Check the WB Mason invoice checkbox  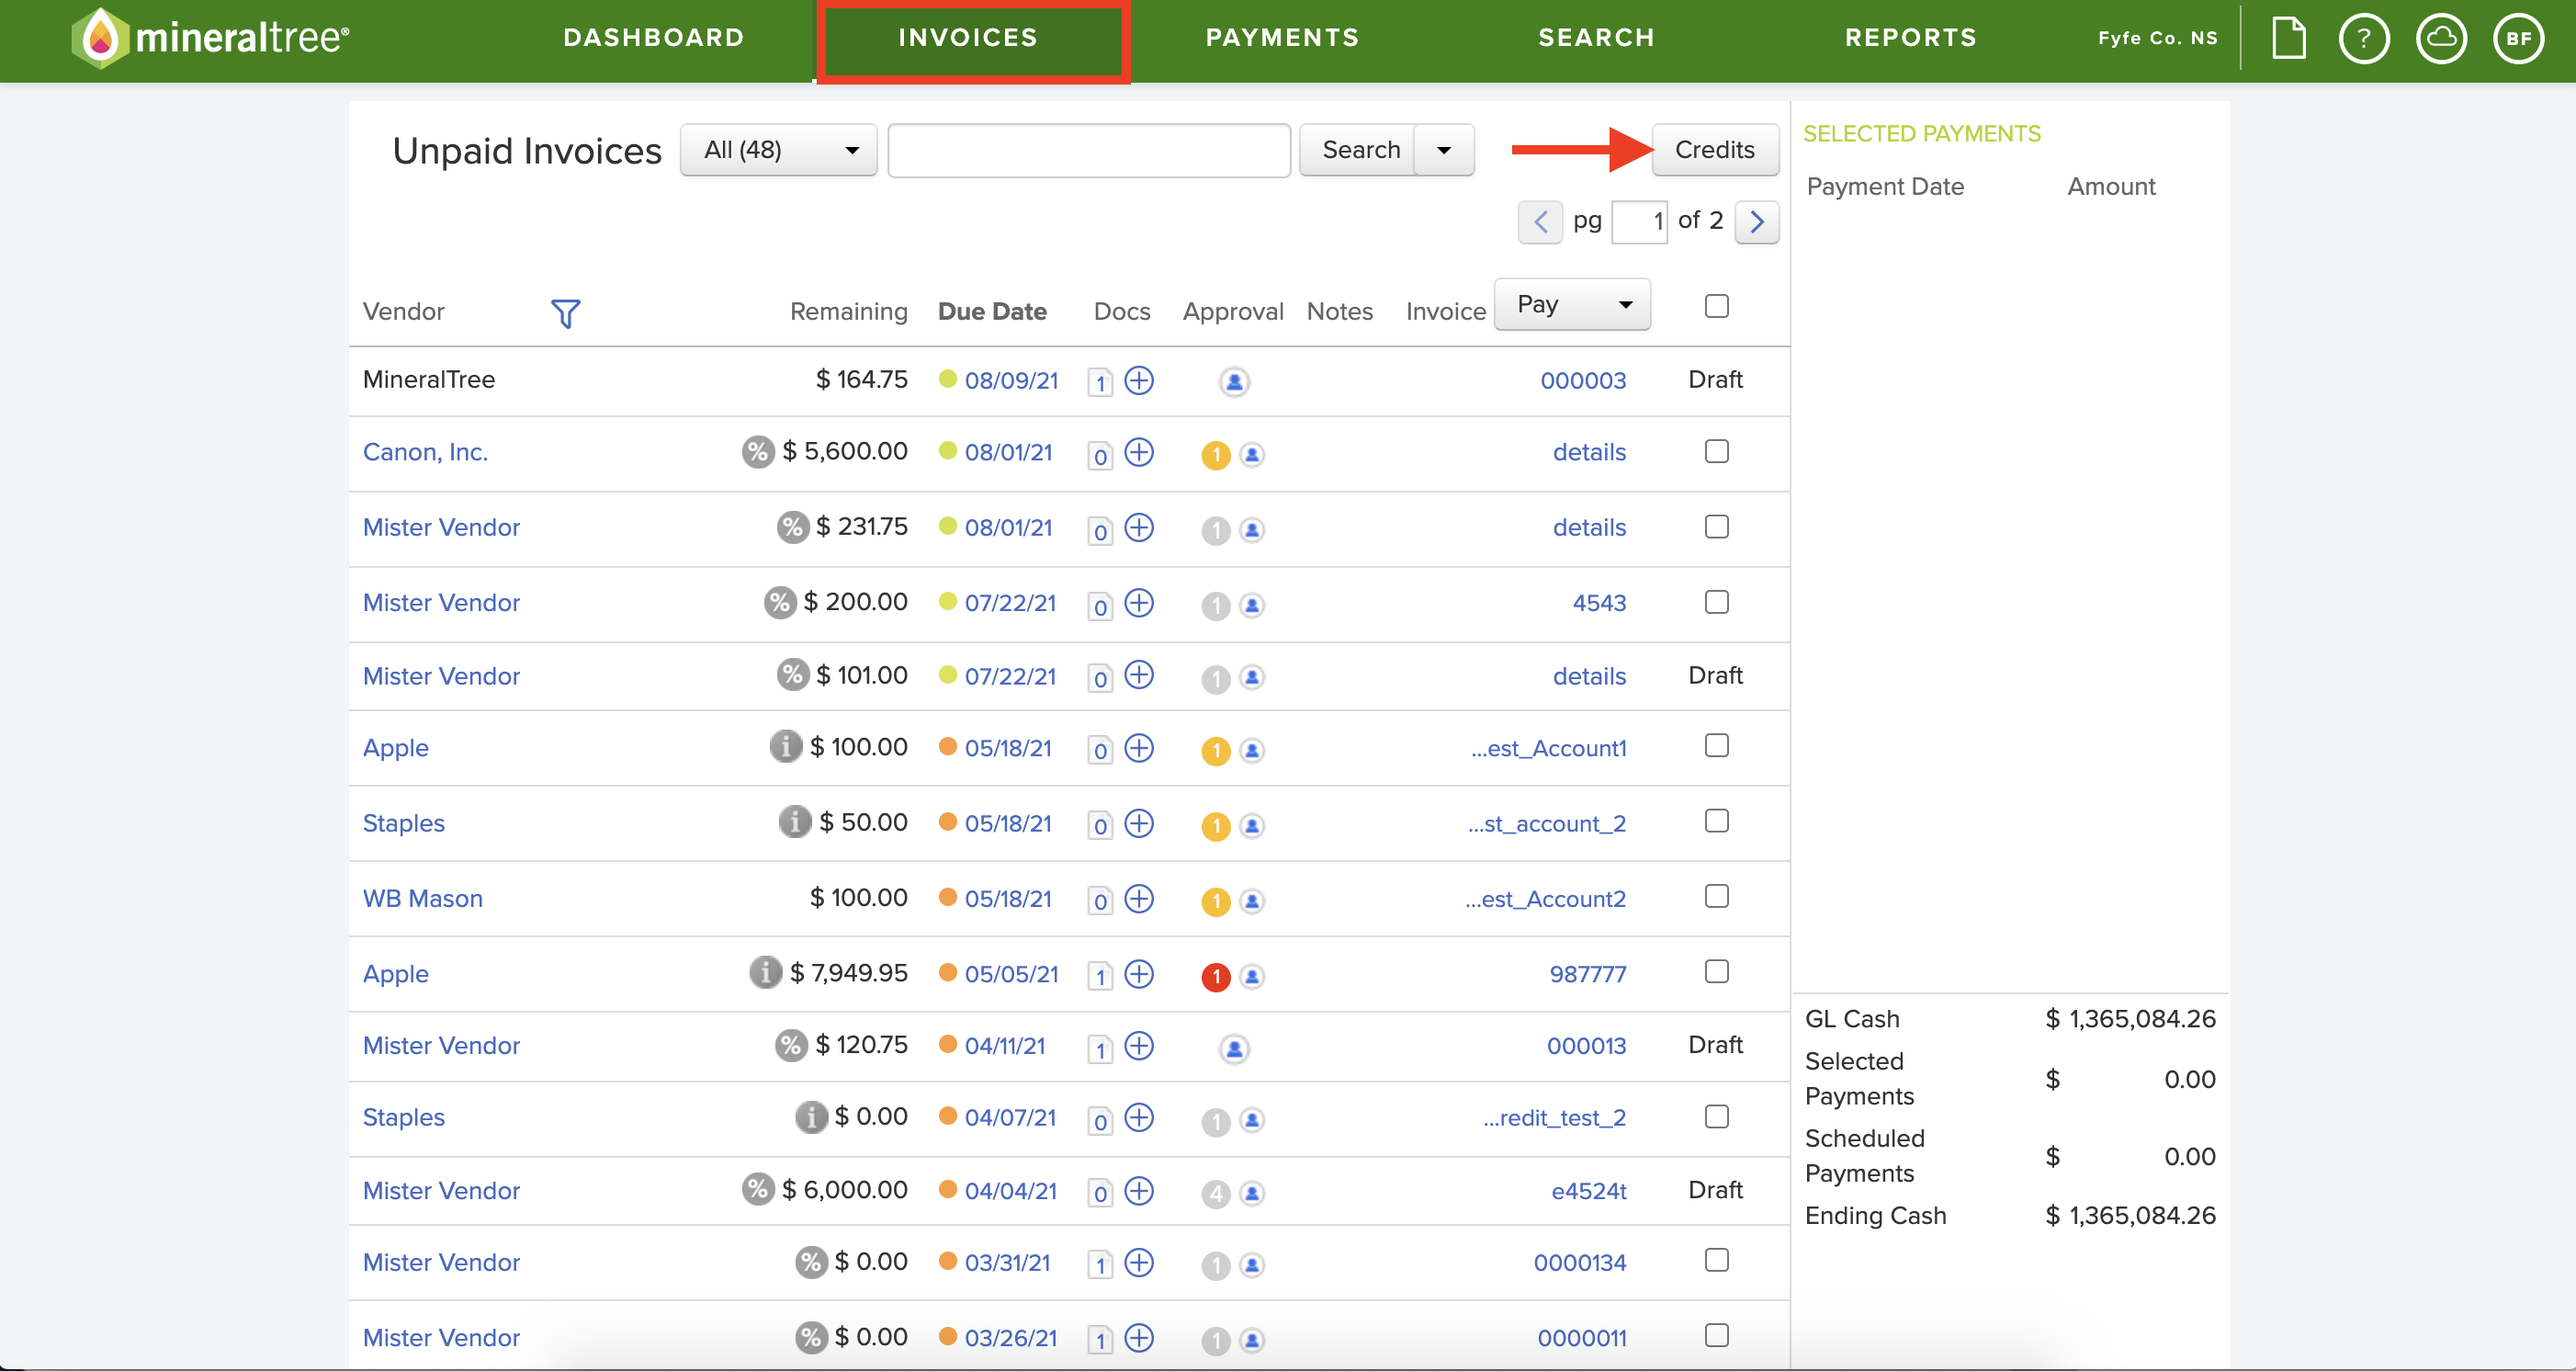(1717, 896)
